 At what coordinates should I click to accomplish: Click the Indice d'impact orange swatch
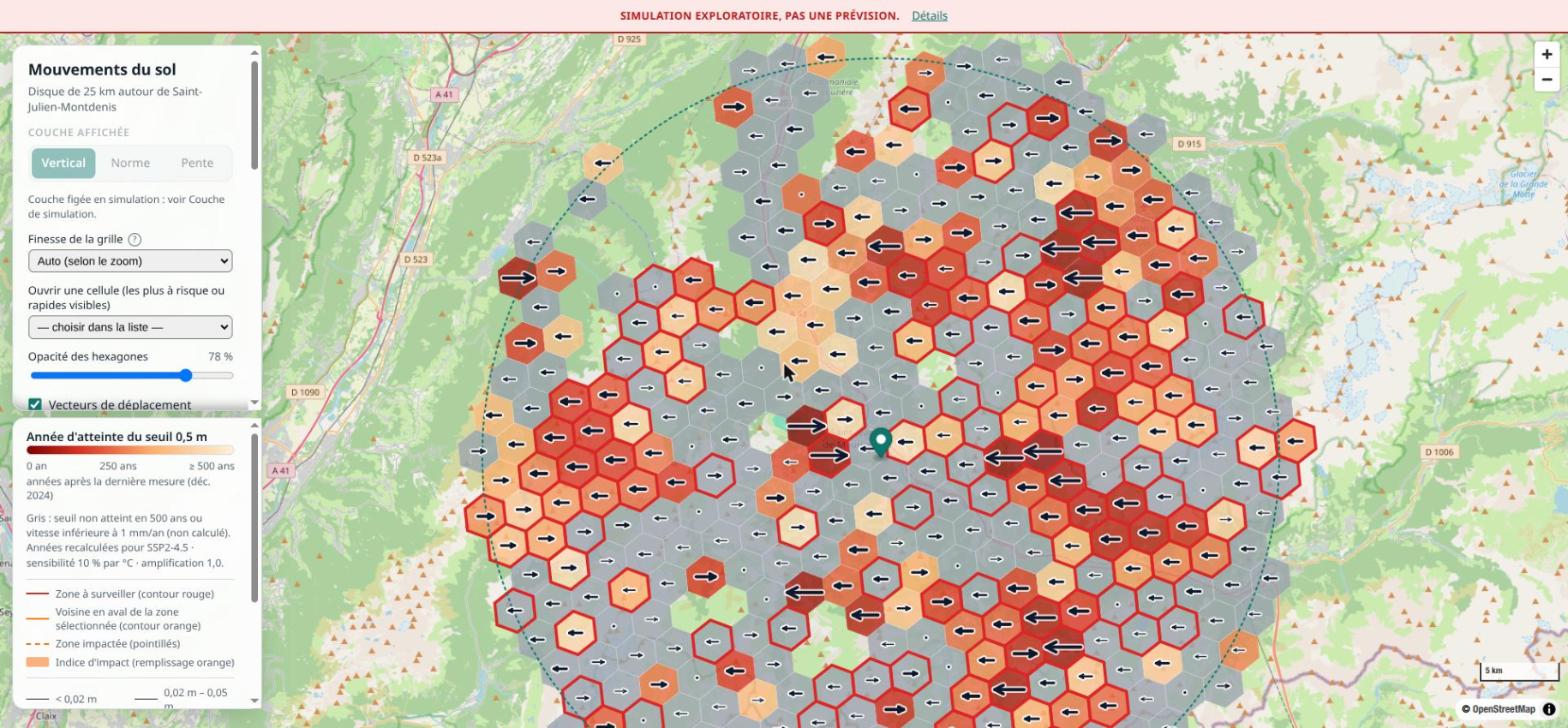[x=38, y=662]
